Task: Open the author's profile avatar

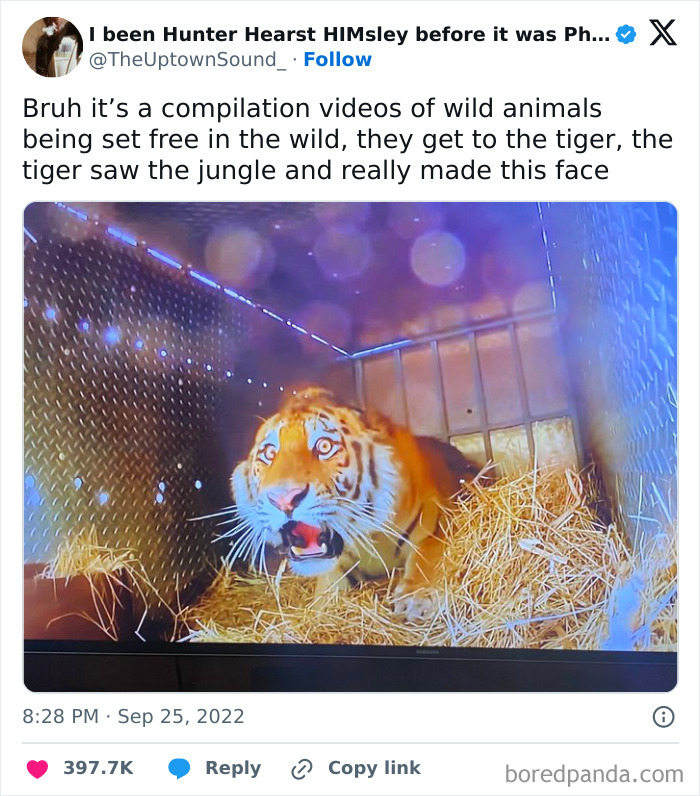Action: tap(52, 47)
